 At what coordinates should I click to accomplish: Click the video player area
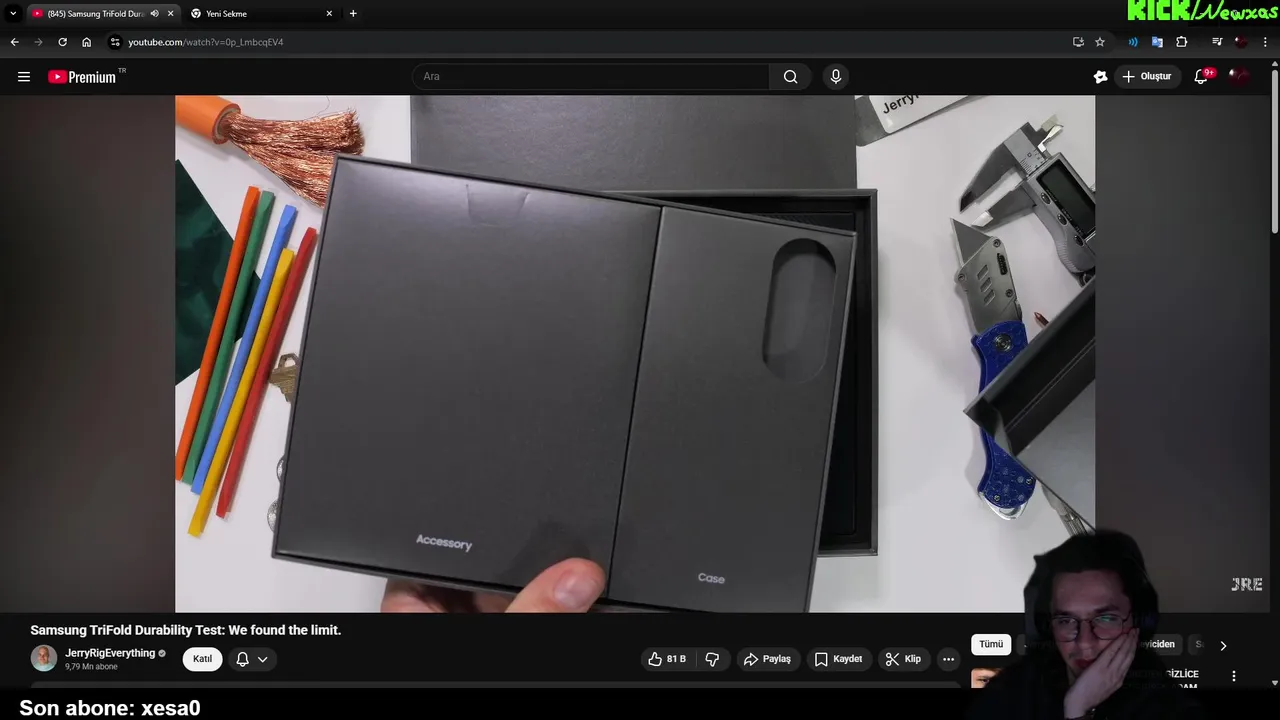pyautogui.click(x=635, y=354)
